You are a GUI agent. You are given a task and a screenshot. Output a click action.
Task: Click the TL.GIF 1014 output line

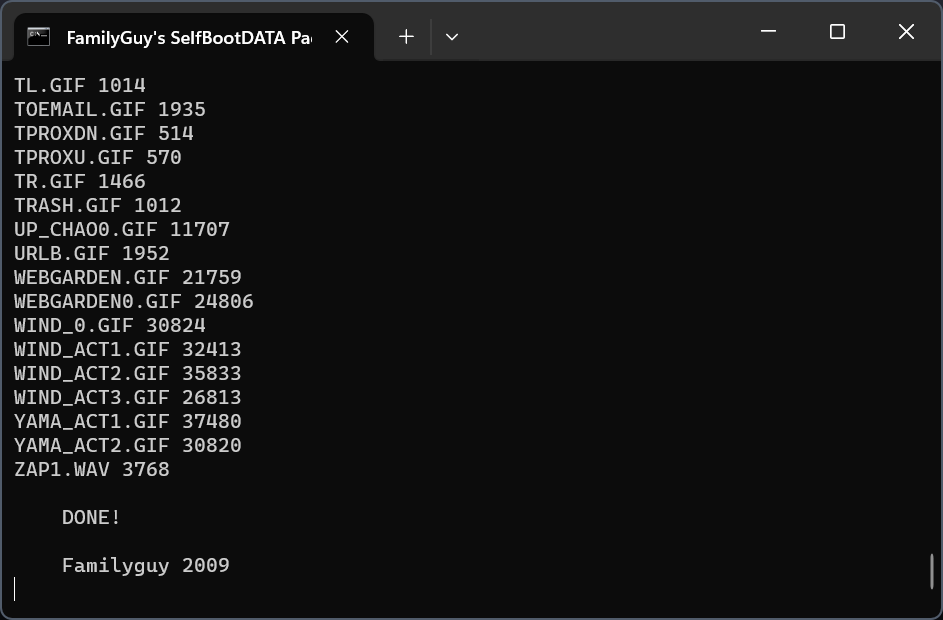coord(79,85)
